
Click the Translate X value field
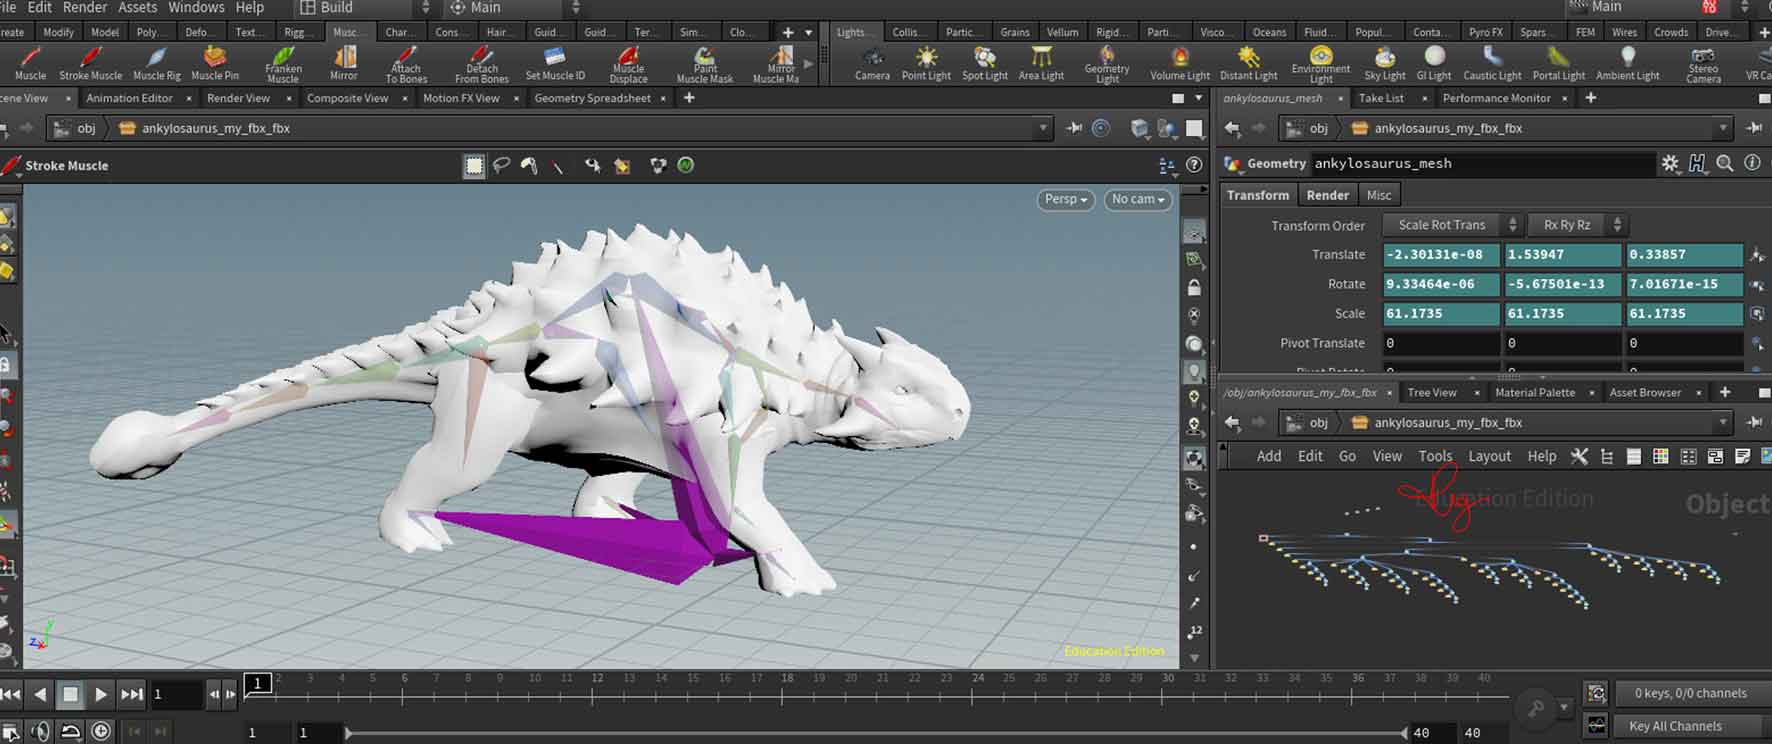click(1441, 255)
